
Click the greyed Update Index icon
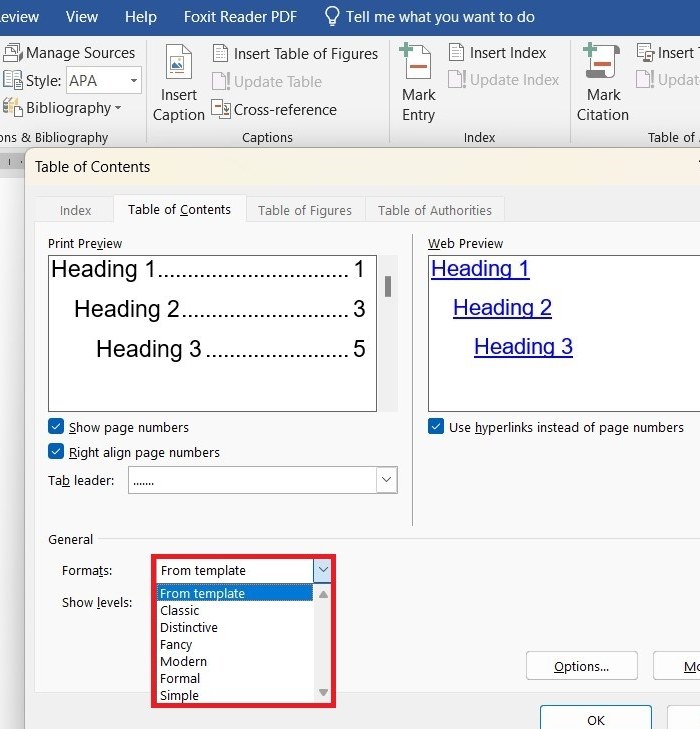pyautogui.click(x=457, y=80)
